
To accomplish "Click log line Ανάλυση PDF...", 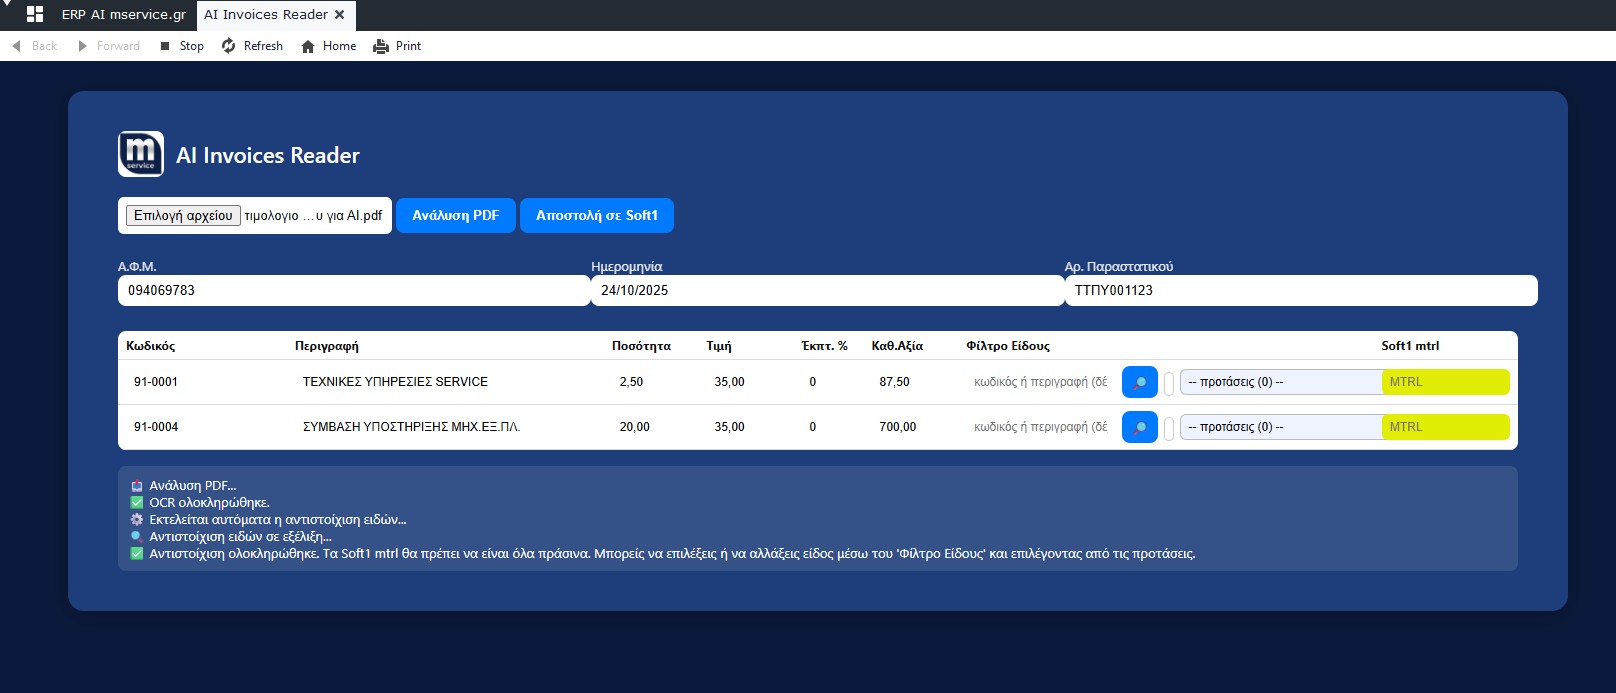I will tap(192, 486).
